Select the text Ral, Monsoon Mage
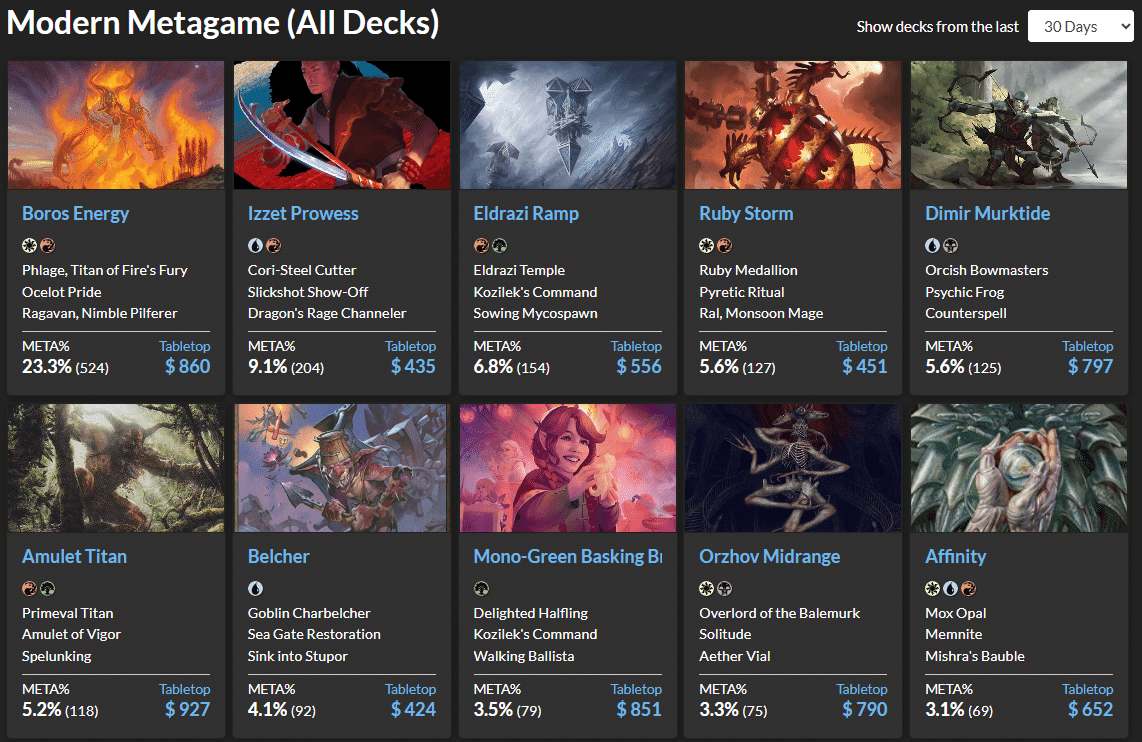Image resolution: width=1142 pixels, height=742 pixels. pos(761,313)
